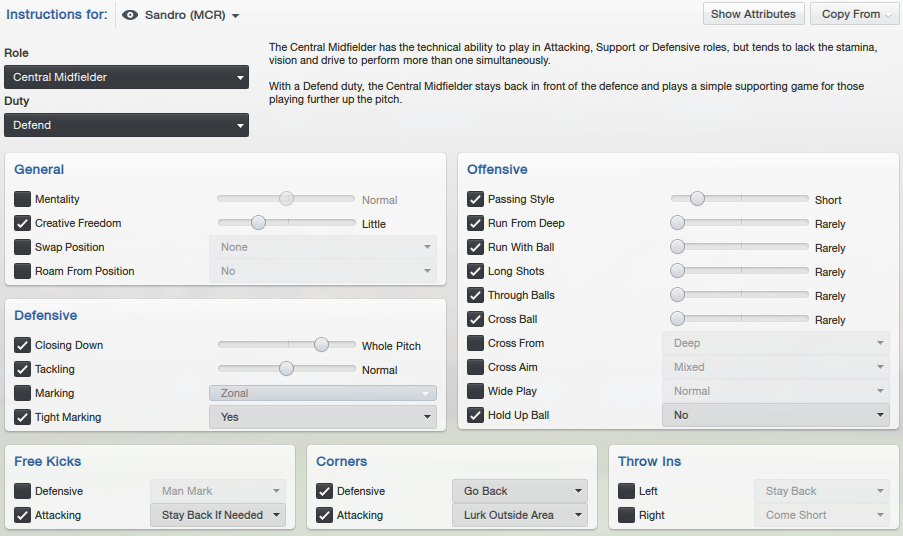Screen dimensions: 903x536
Task: Open the Throw Ins Right Come Short dropdown
Action: [x=822, y=515]
